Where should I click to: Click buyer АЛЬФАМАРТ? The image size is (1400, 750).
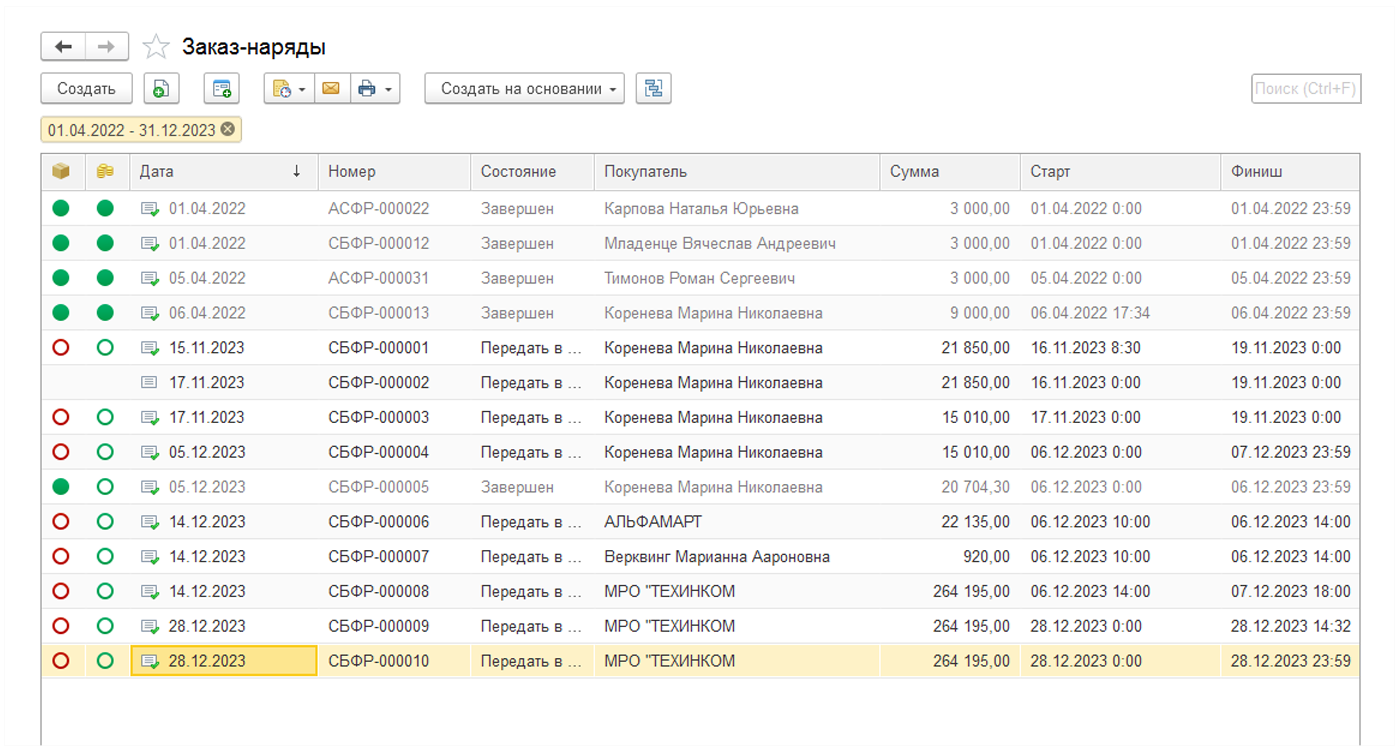click(653, 522)
